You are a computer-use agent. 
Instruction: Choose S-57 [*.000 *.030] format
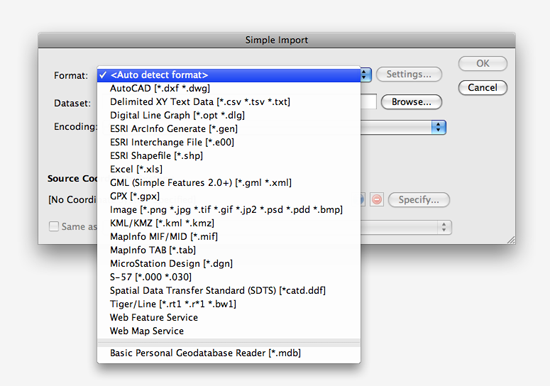pos(229,277)
